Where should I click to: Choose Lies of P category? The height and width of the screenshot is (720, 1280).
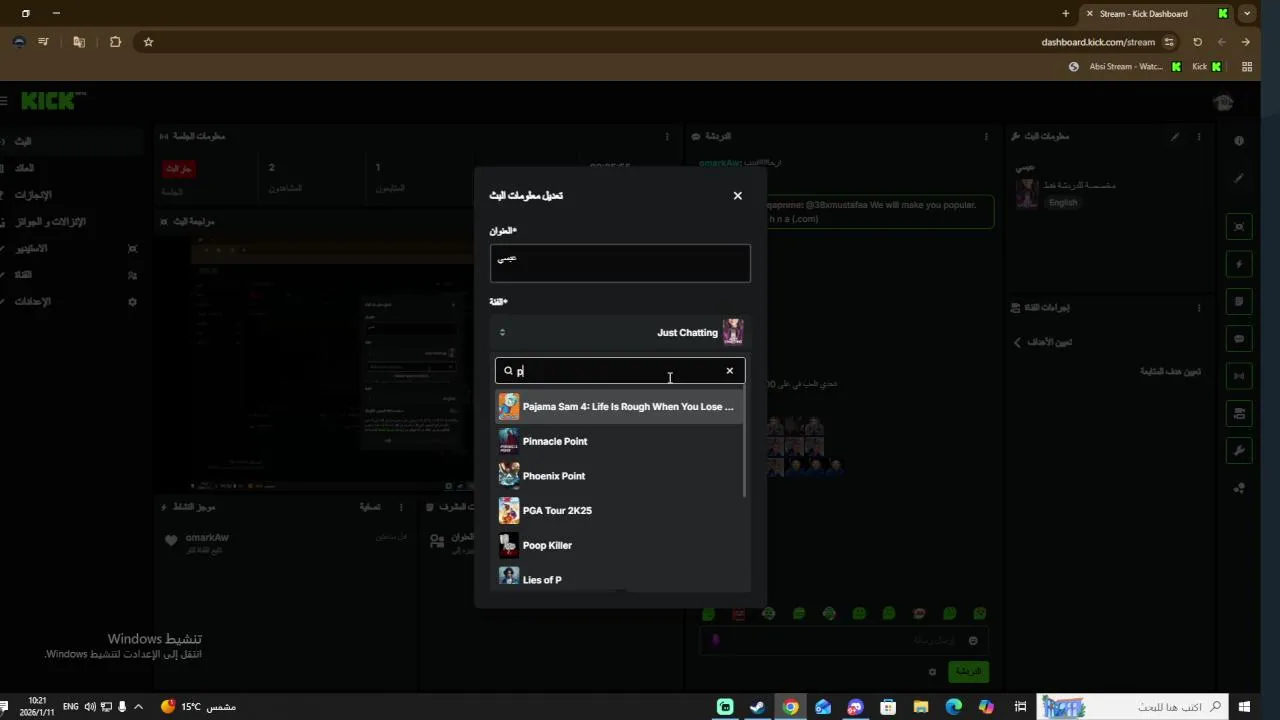pyautogui.click(x=619, y=578)
